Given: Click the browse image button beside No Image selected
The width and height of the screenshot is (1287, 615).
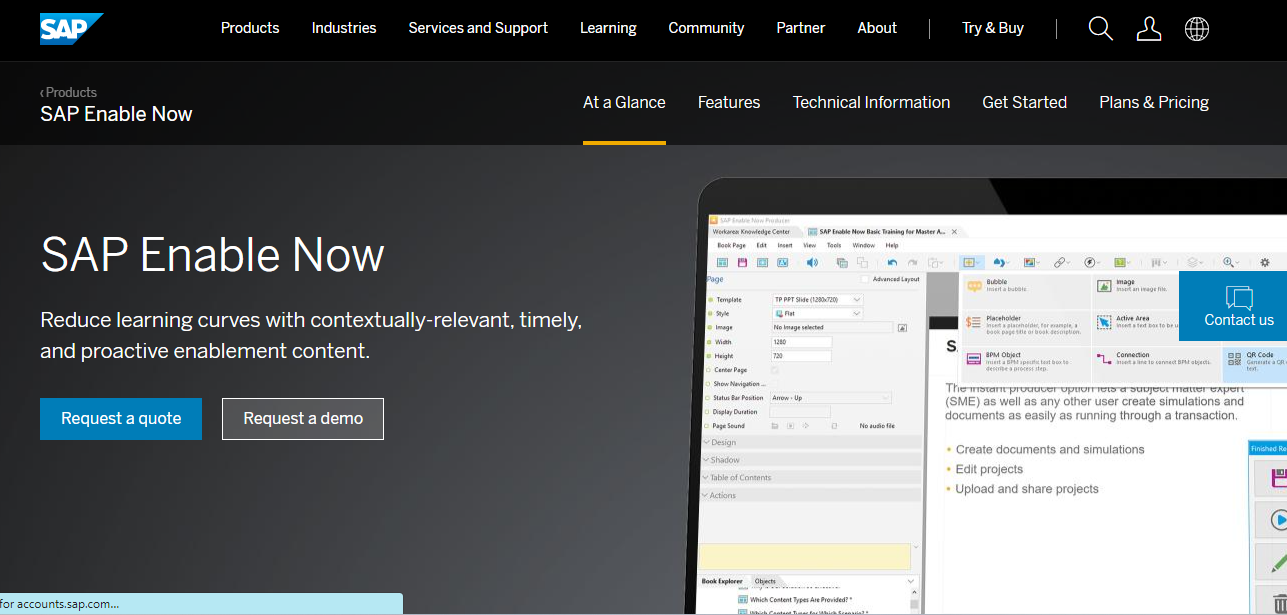Looking at the screenshot, I should click(902, 327).
